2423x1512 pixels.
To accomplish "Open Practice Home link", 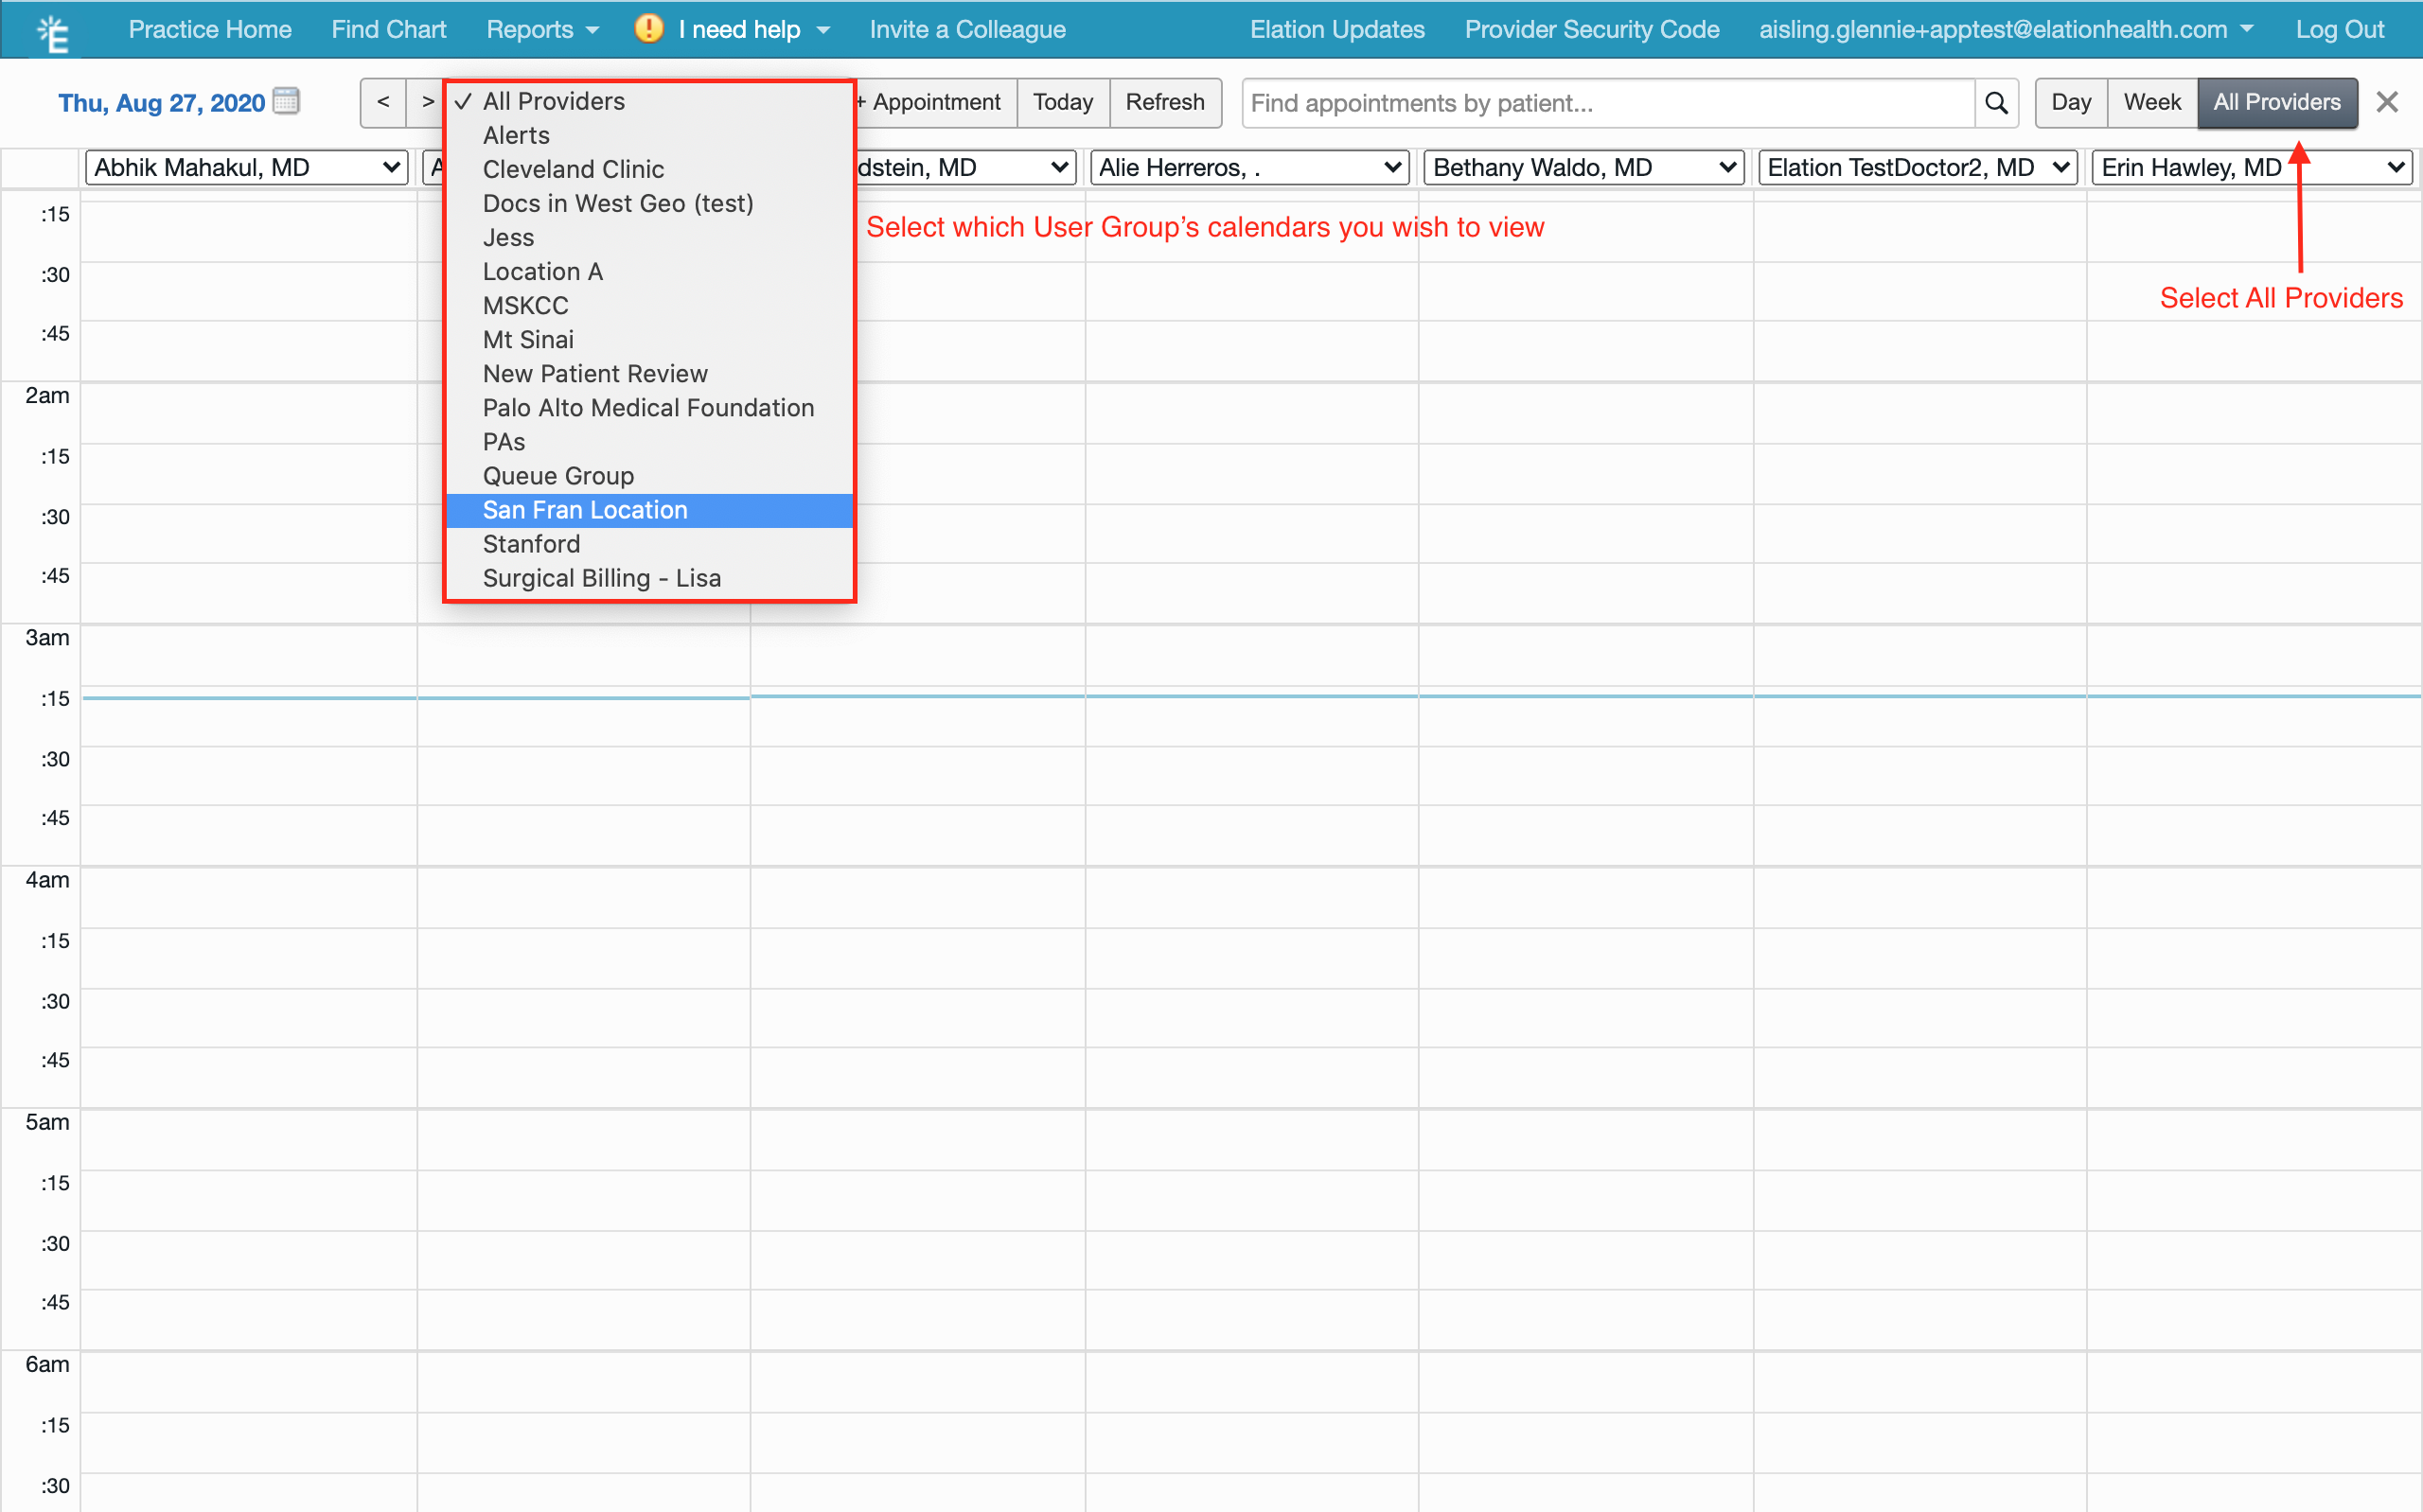I will [210, 29].
